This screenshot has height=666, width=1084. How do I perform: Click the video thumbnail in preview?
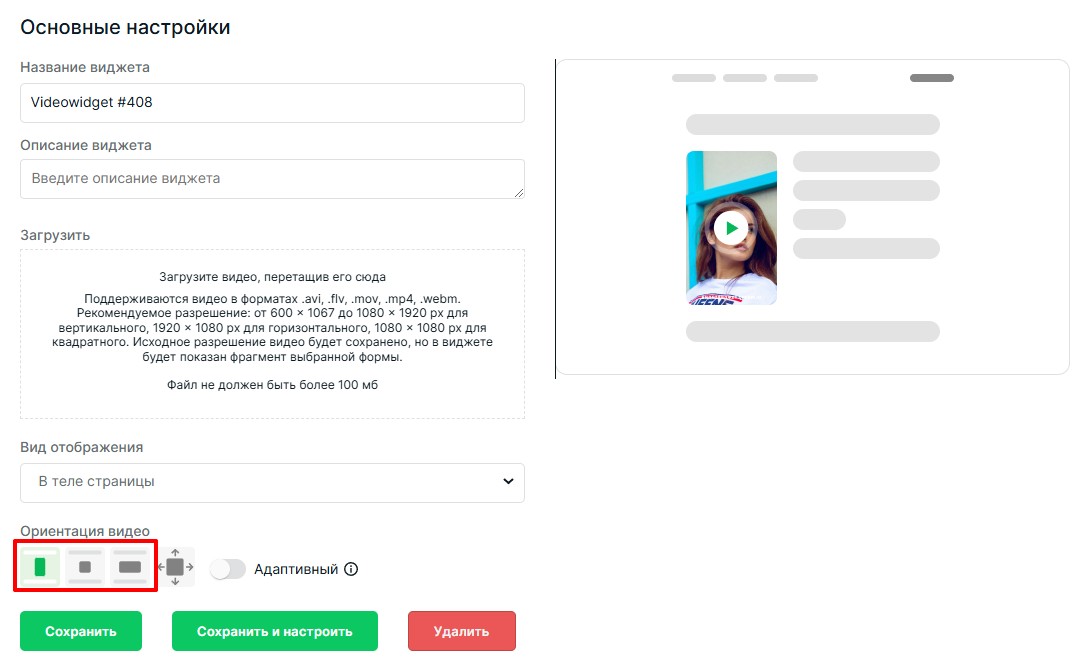[731, 228]
